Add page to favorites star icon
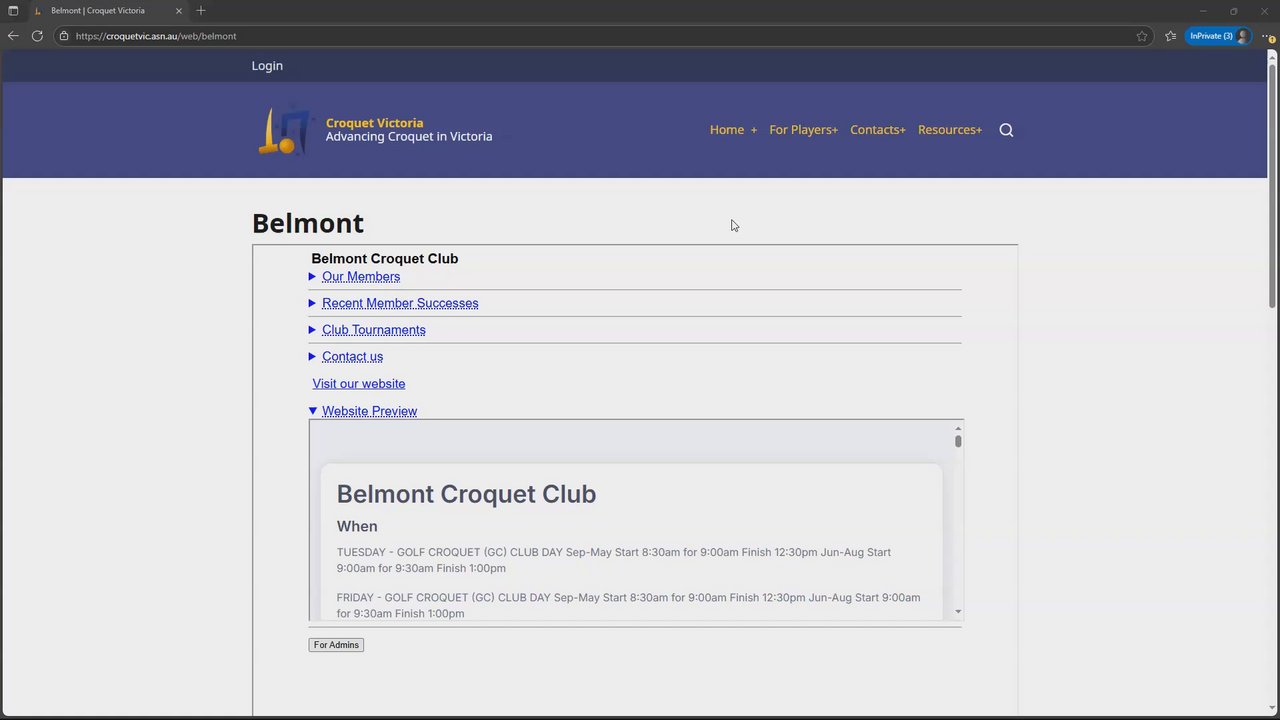 (1142, 36)
